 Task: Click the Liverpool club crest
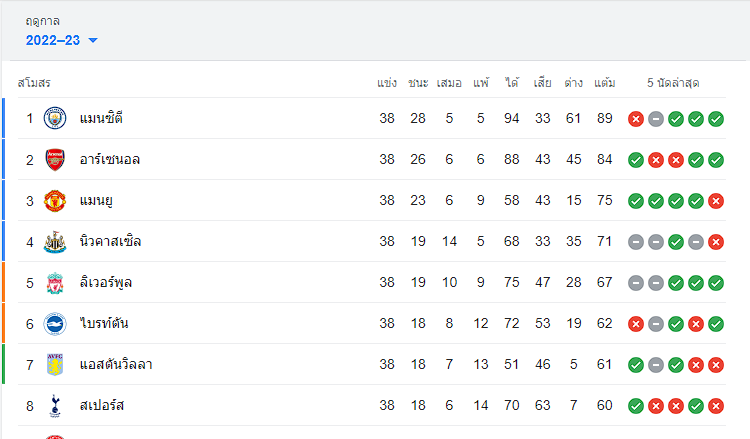click(x=55, y=283)
